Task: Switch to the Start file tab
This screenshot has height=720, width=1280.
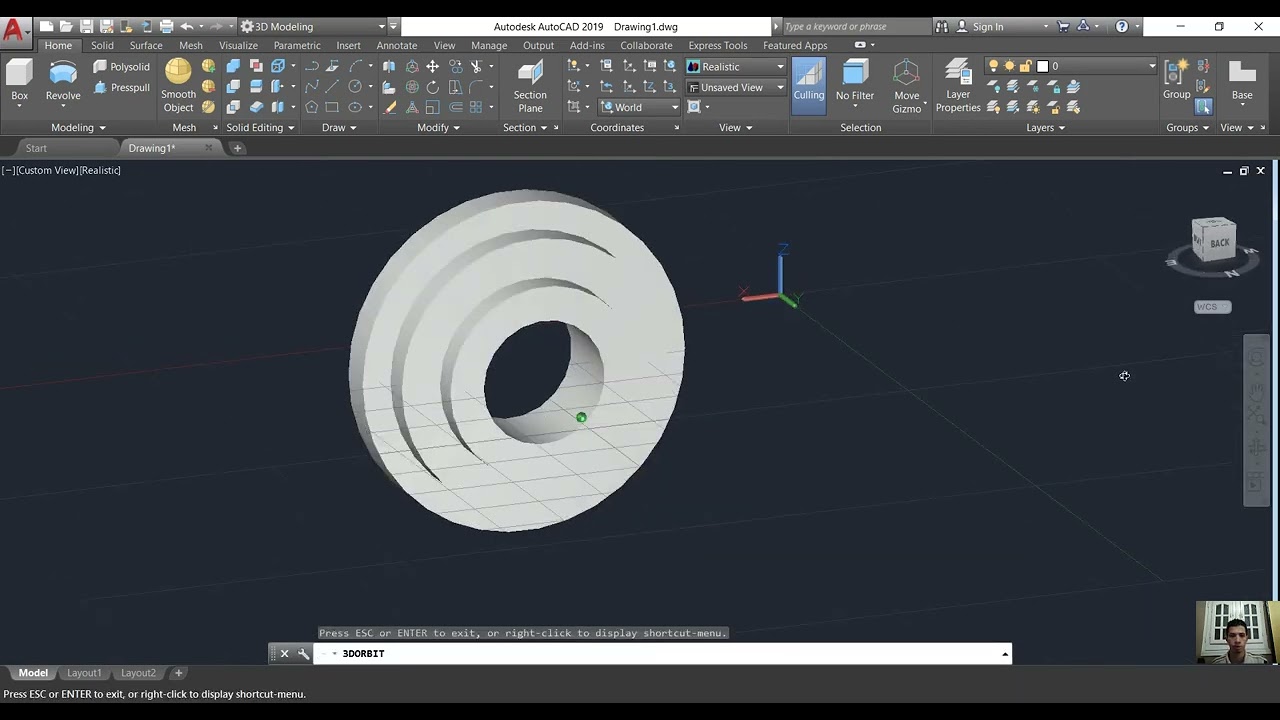Action: tap(36, 148)
